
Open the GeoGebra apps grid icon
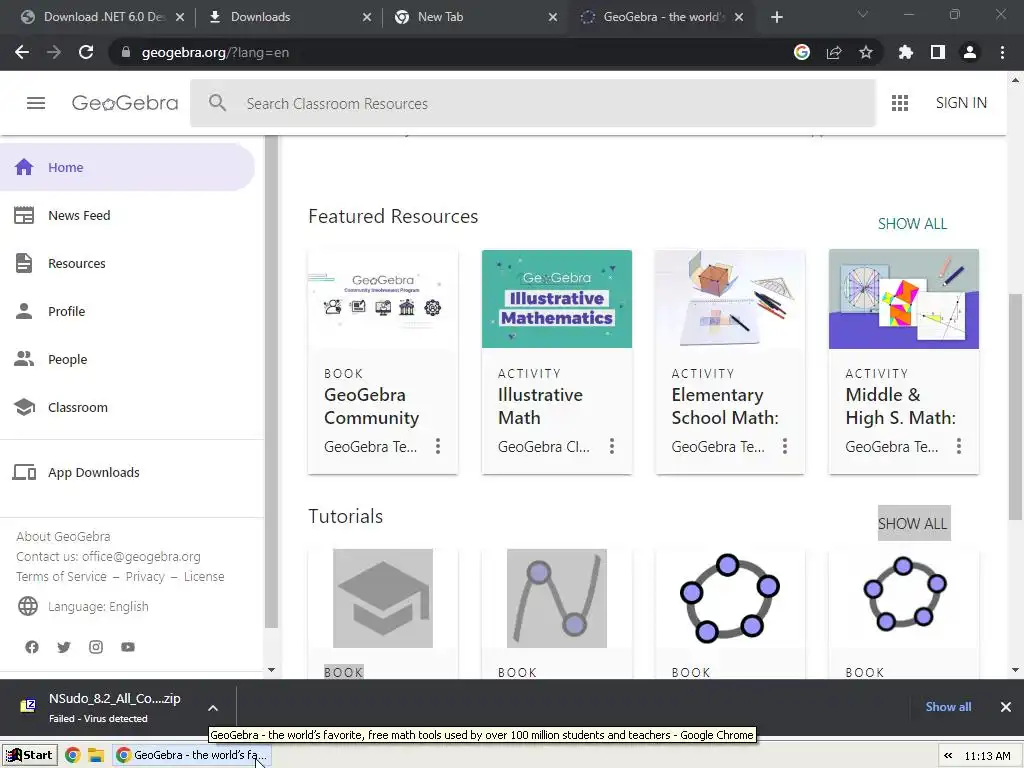900,103
